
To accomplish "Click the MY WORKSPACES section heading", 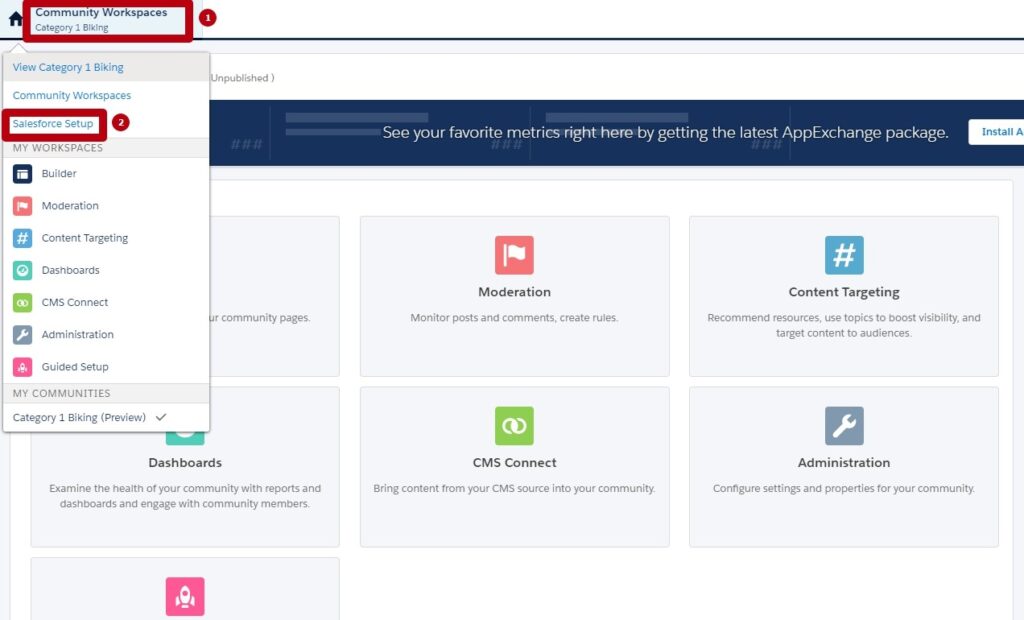I will 57,148.
